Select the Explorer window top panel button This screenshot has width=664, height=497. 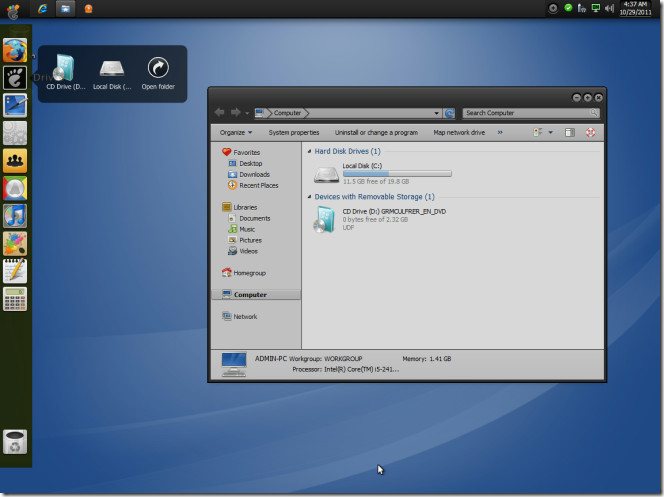(x=65, y=8)
